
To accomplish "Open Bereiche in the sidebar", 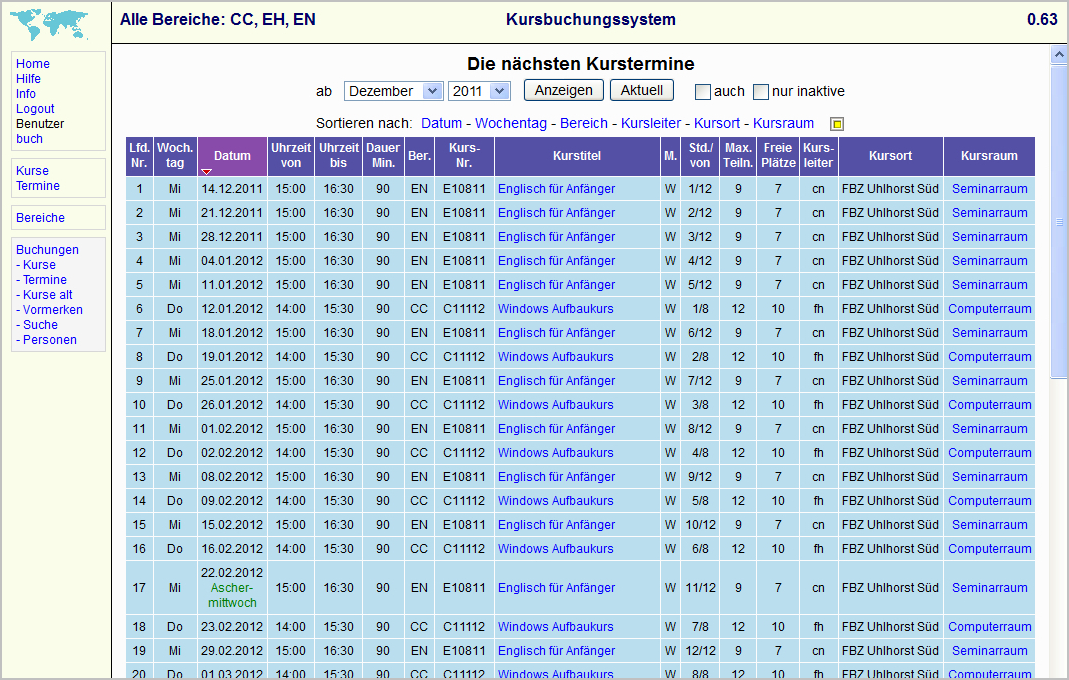I will tap(40, 218).
